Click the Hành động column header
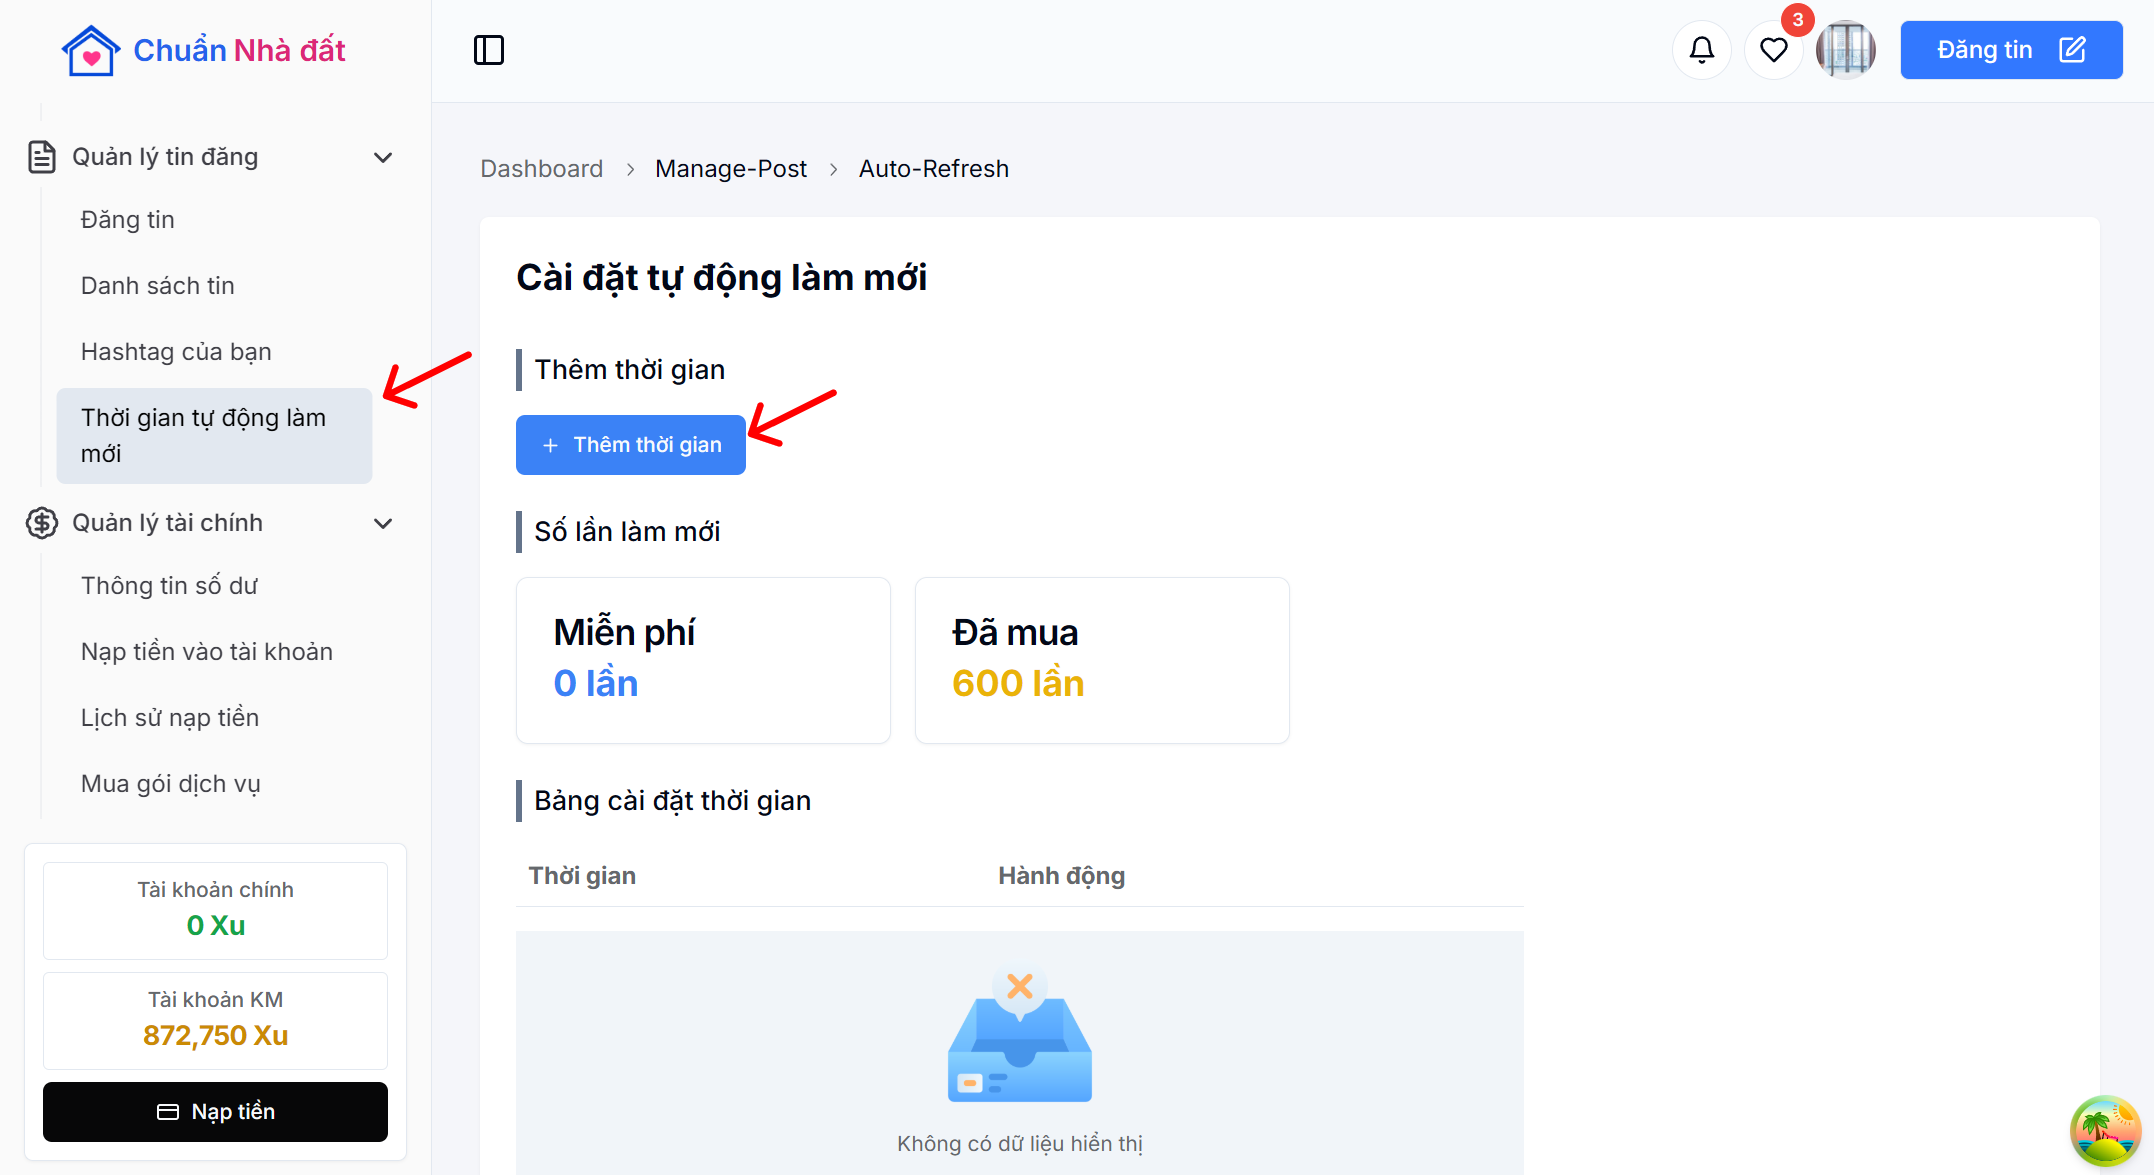The image size is (2154, 1175). [1062, 876]
